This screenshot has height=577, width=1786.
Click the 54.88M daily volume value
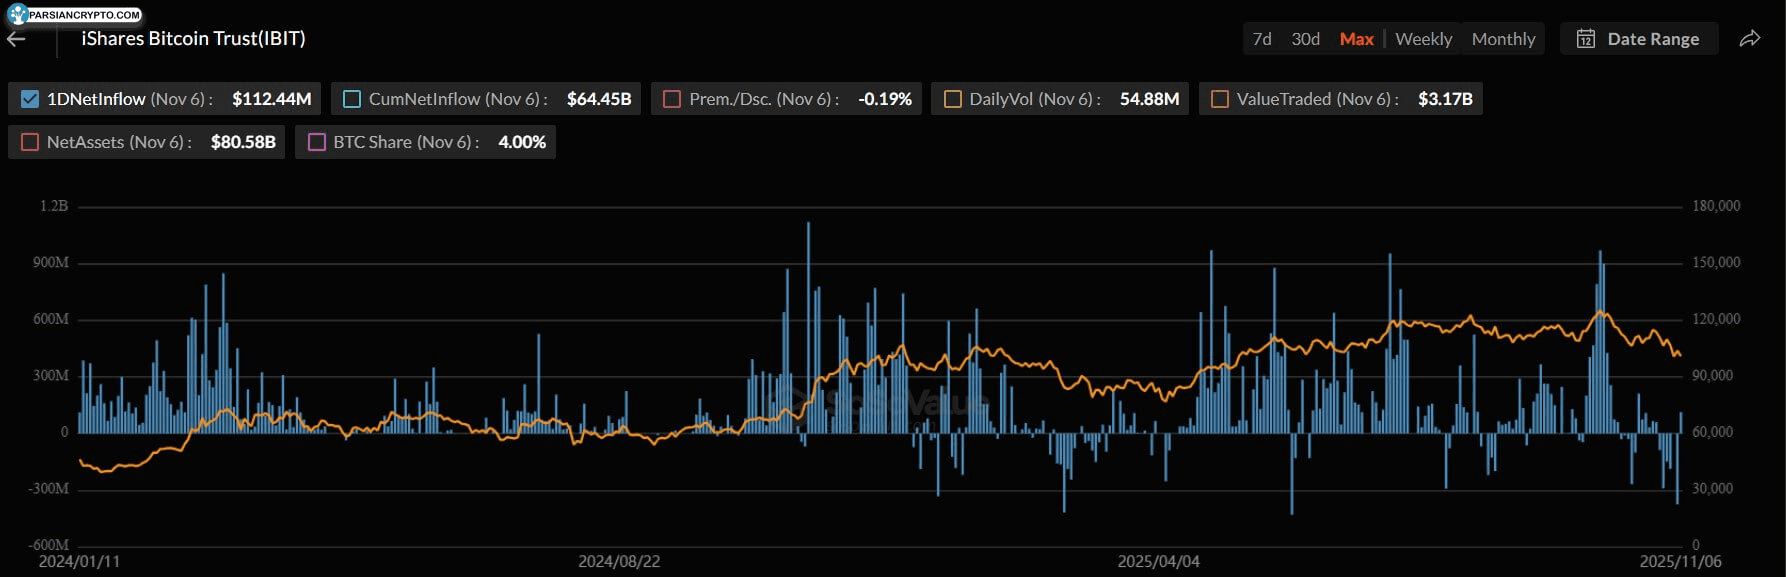(1149, 99)
